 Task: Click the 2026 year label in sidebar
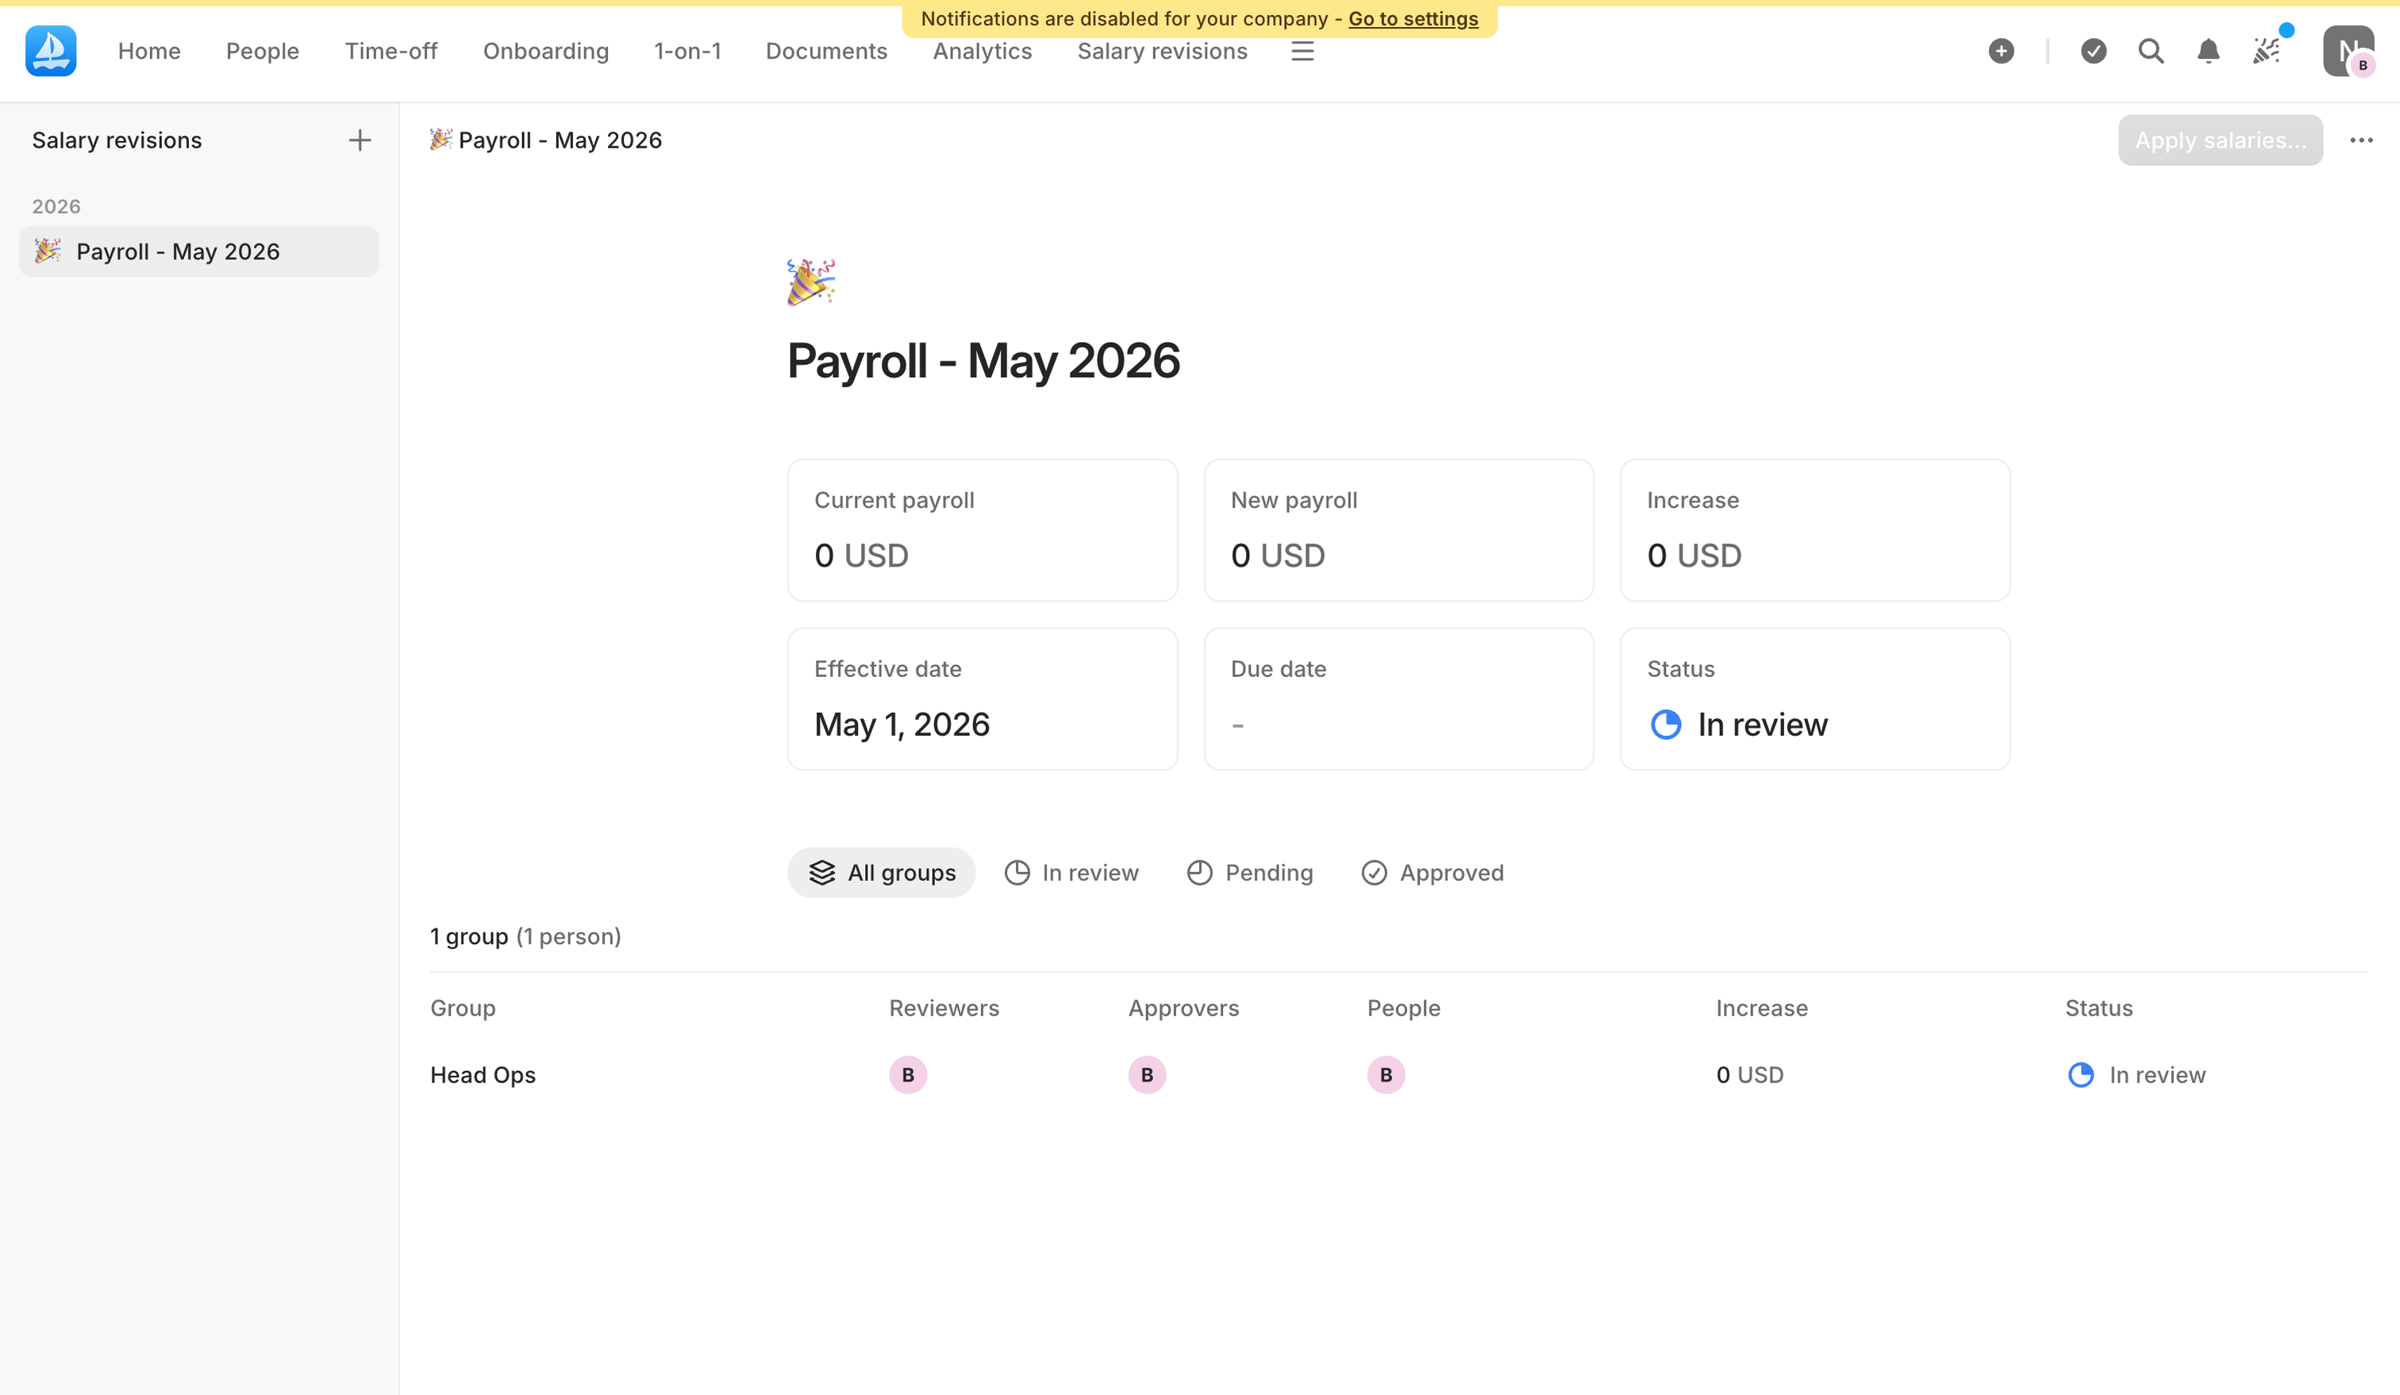[56, 206]
